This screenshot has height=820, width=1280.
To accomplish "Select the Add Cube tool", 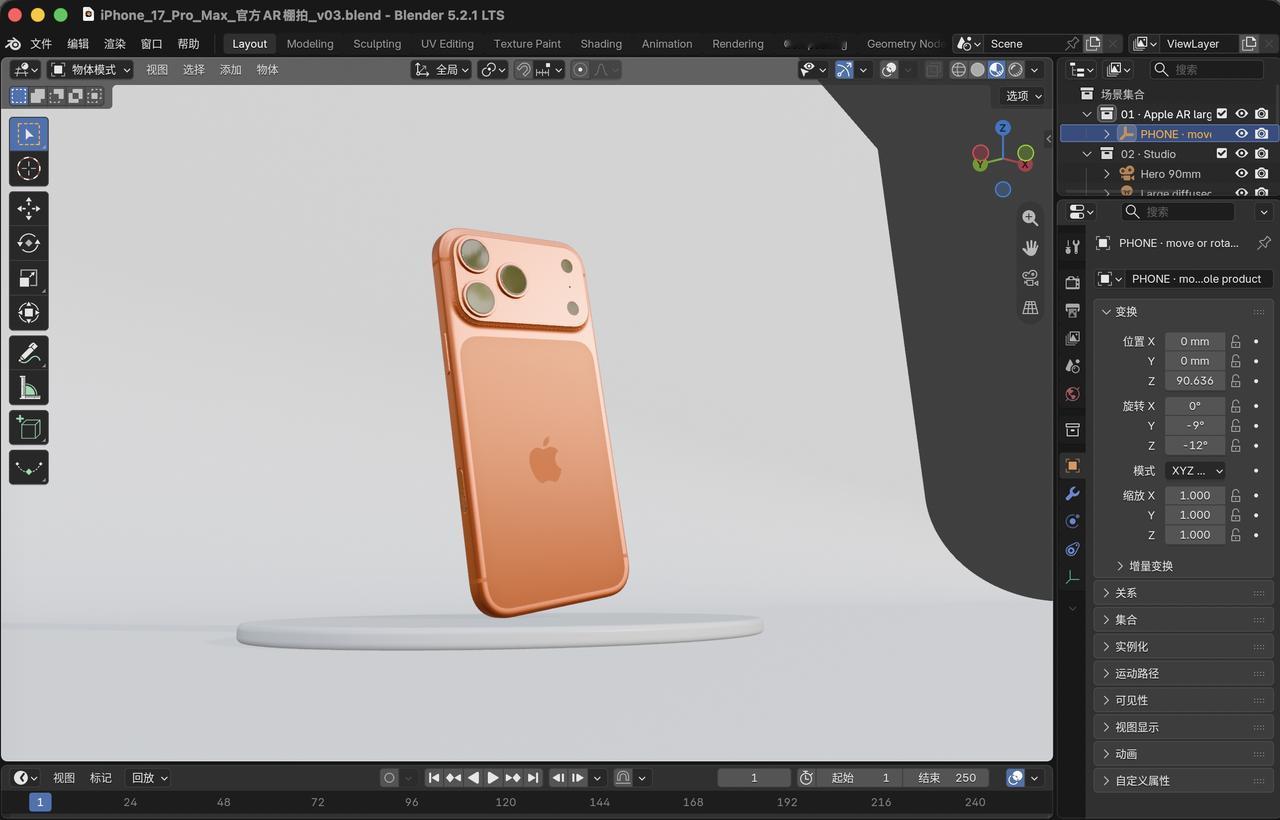I will coord(29,428).
